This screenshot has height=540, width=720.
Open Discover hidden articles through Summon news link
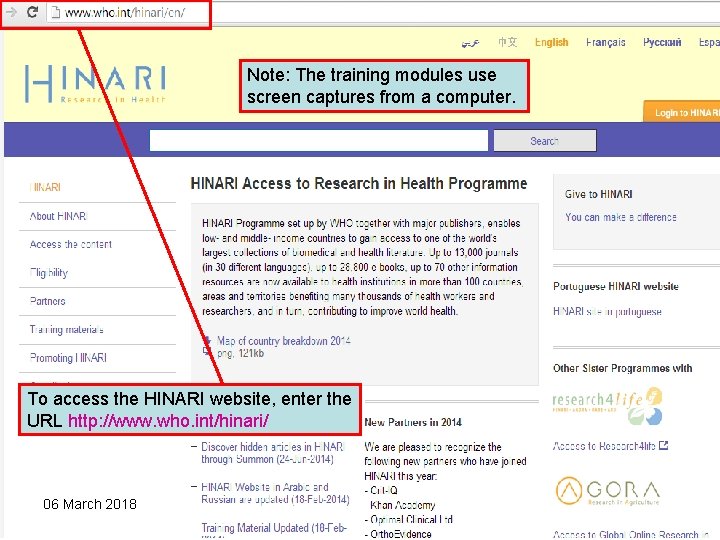[x=272, y=453]
